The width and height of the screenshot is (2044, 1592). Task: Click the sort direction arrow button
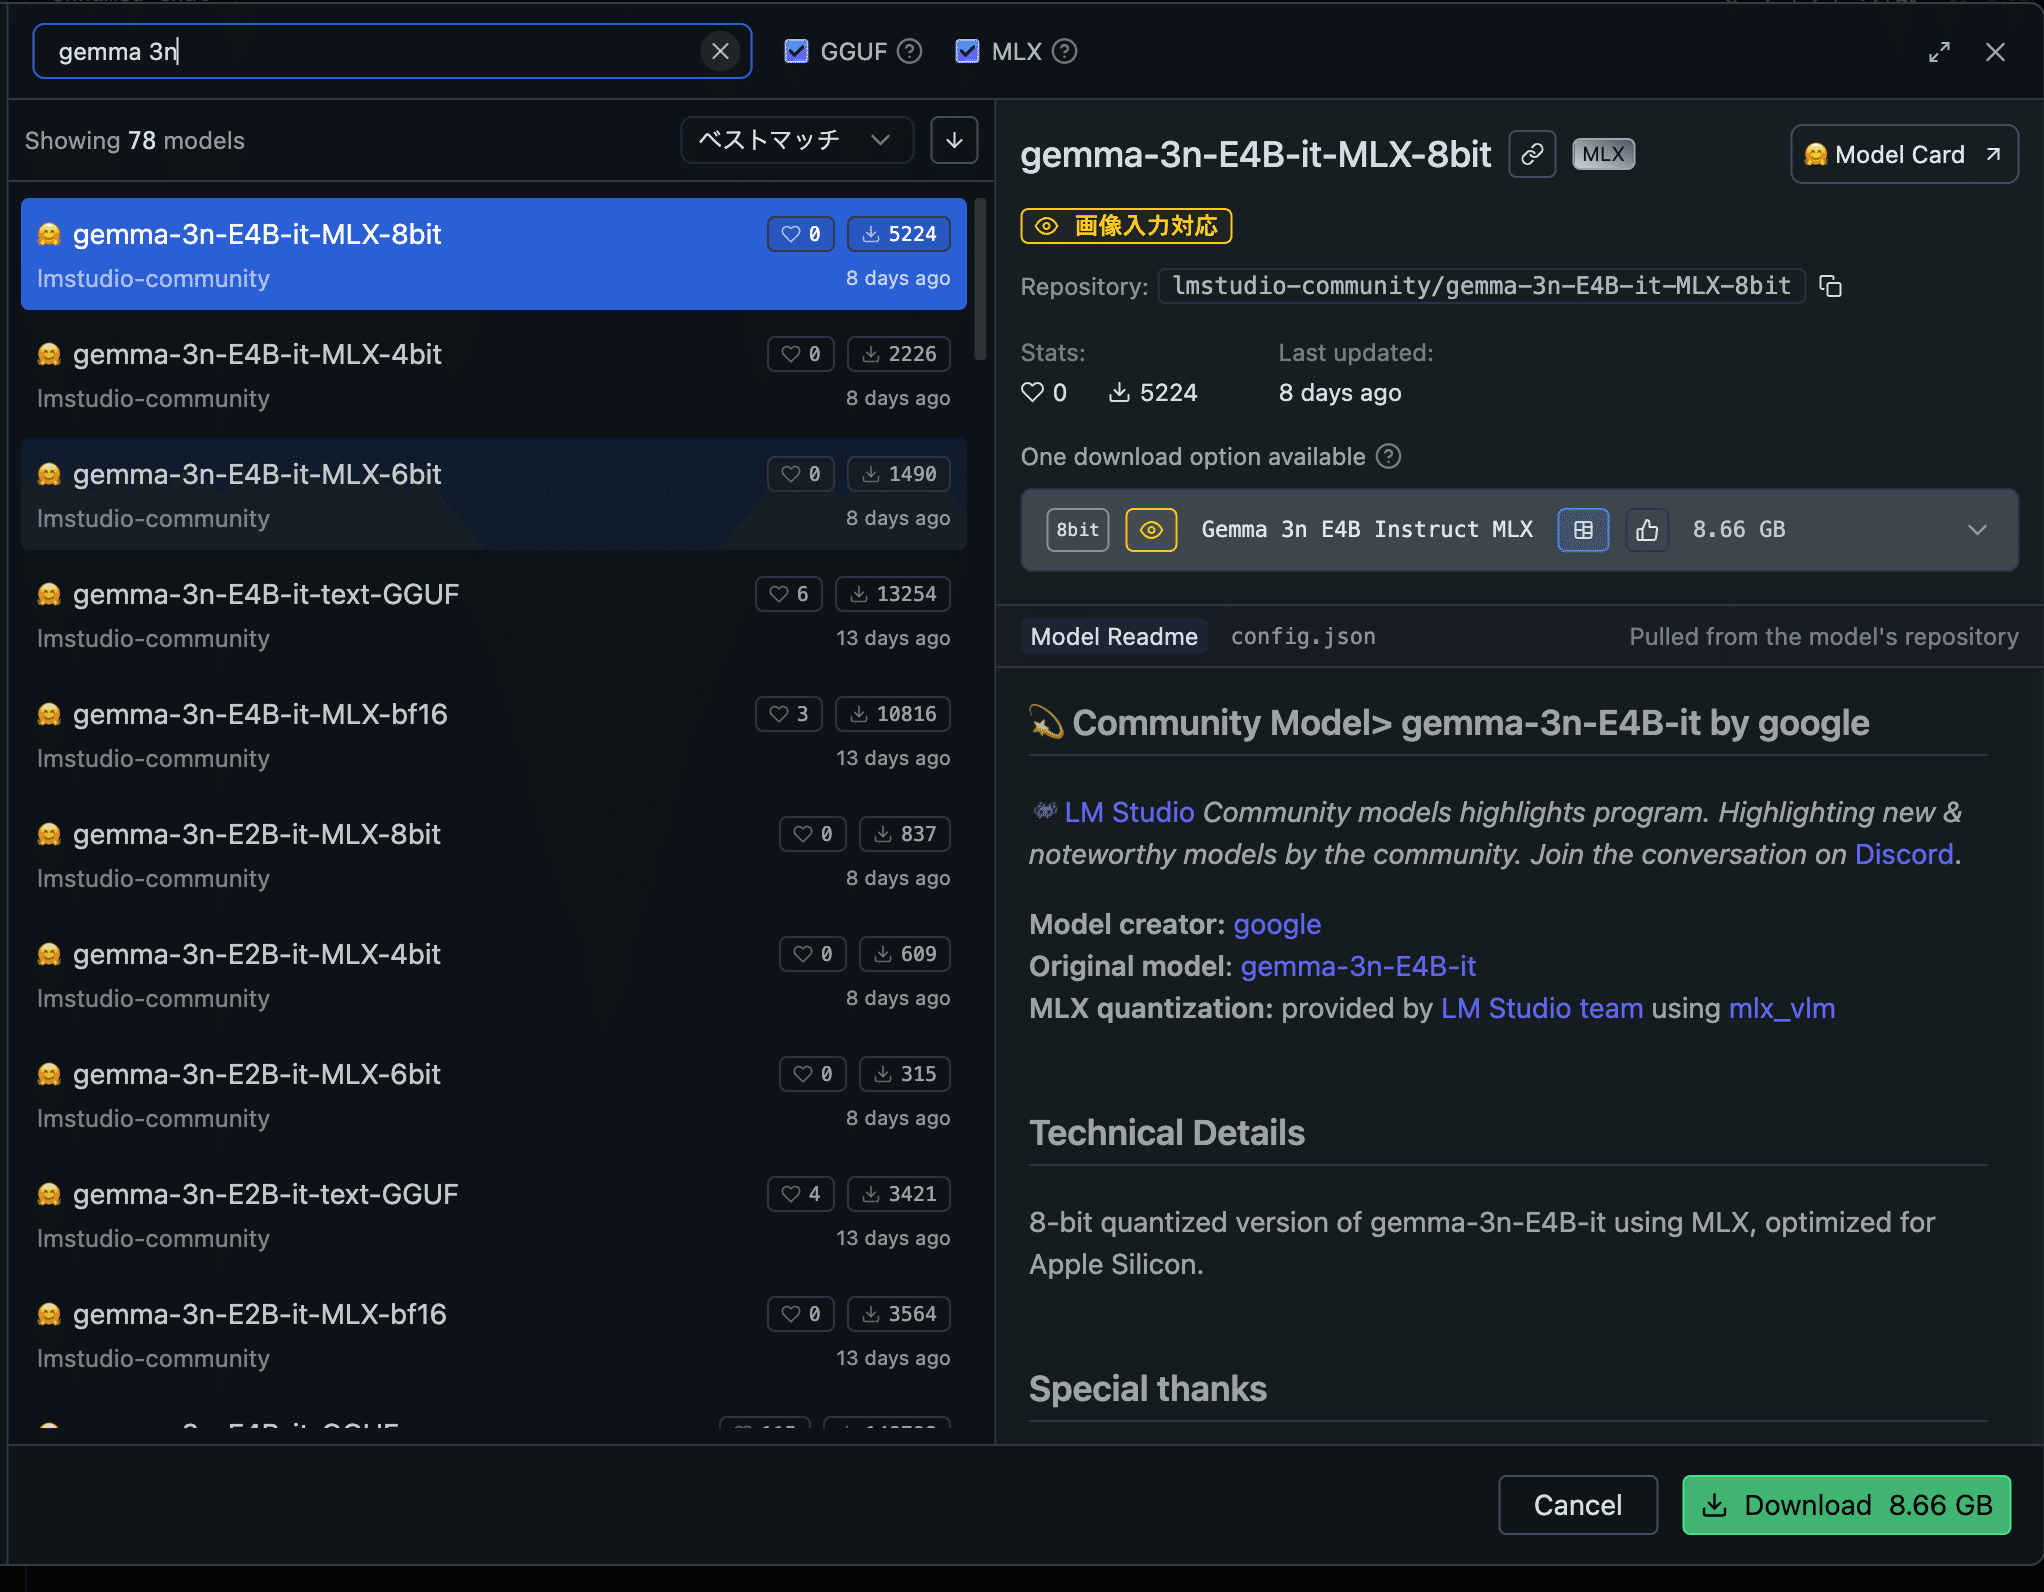click(954, 140)
